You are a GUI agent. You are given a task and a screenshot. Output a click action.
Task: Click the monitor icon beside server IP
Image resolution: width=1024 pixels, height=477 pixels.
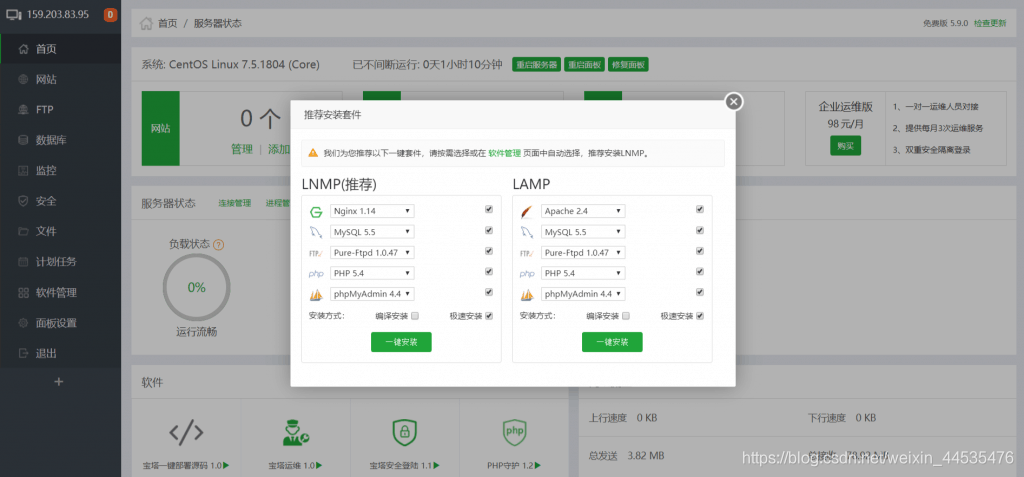(x=14, y=14)
